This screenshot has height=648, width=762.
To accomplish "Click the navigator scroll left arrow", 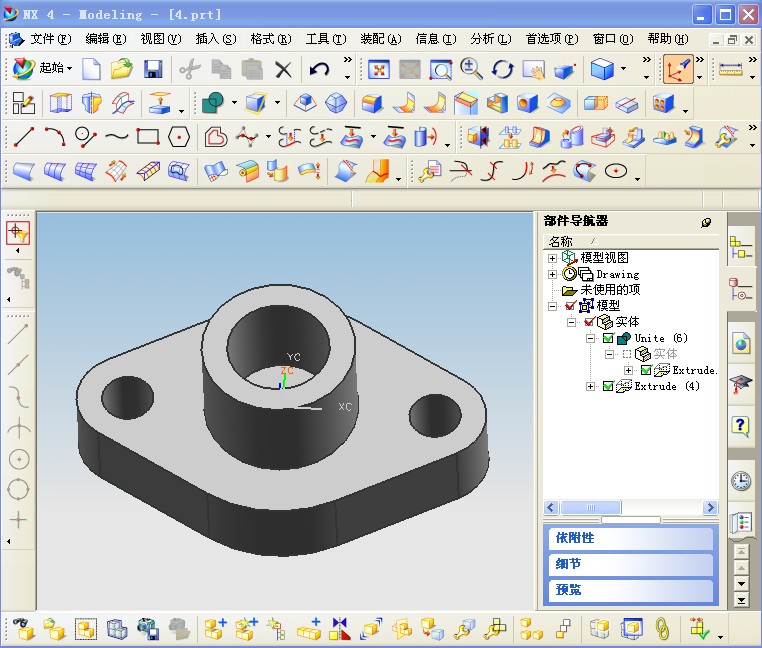I will [551, 508].
